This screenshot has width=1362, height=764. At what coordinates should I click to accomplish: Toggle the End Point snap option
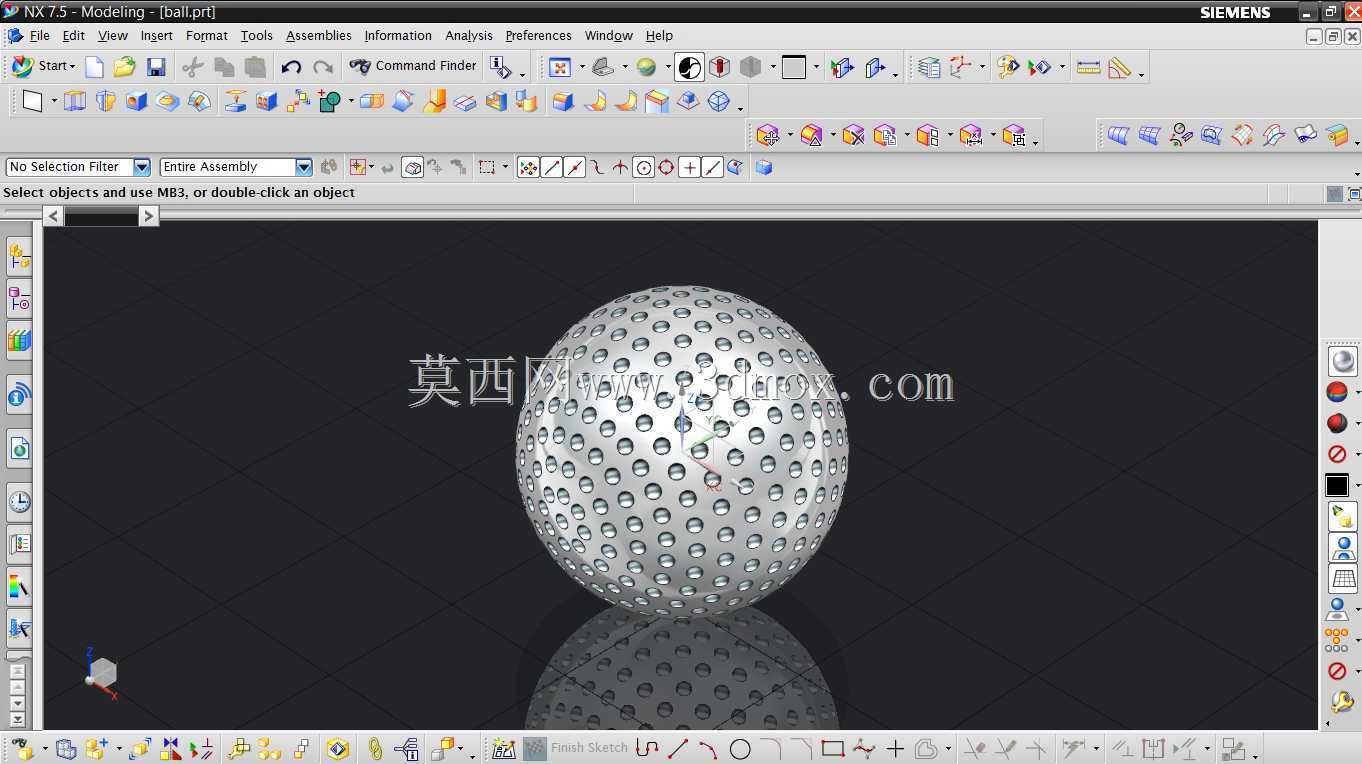[551, 168]
